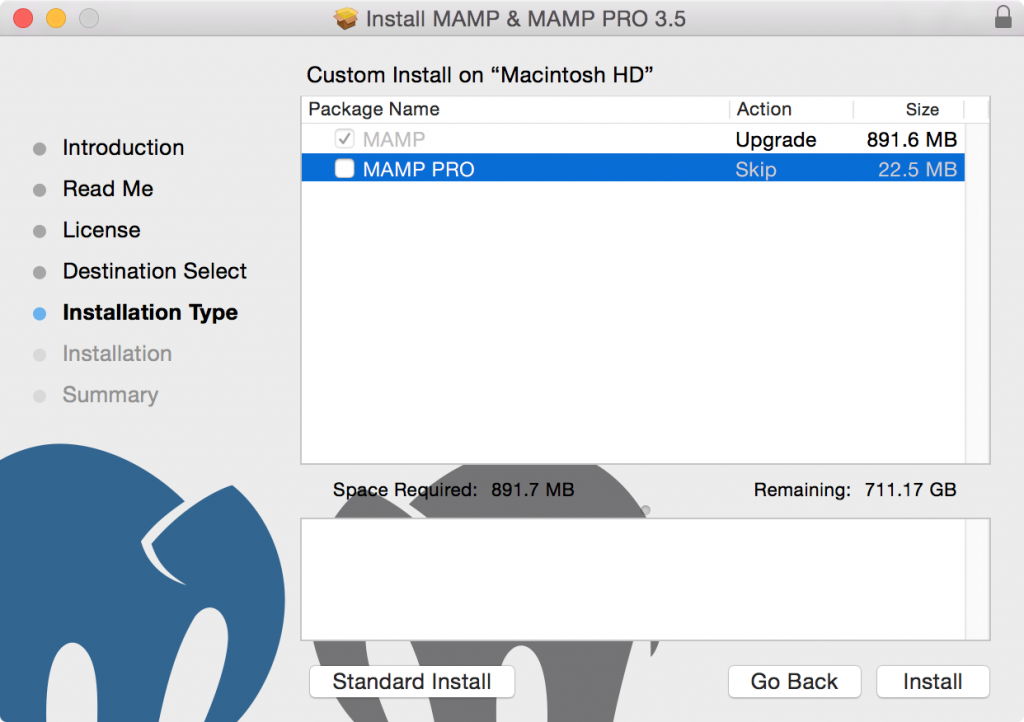
Task: Select the Installation Type step
Action: point(150,313)
